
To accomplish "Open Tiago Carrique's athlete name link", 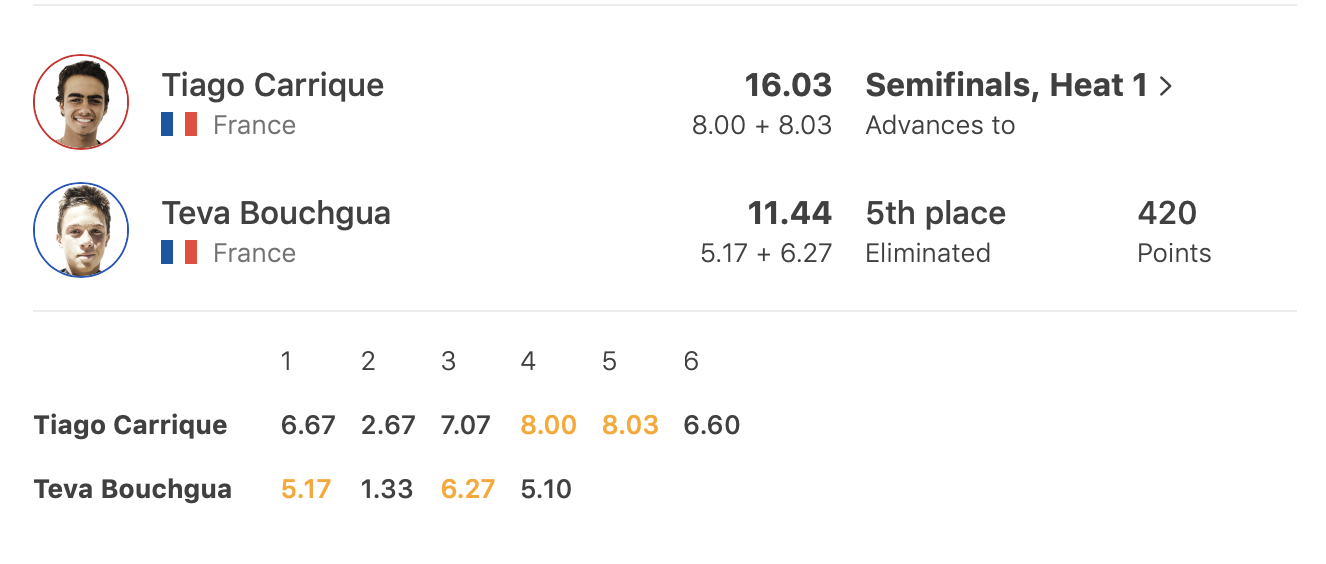I will tap(272, 85).
